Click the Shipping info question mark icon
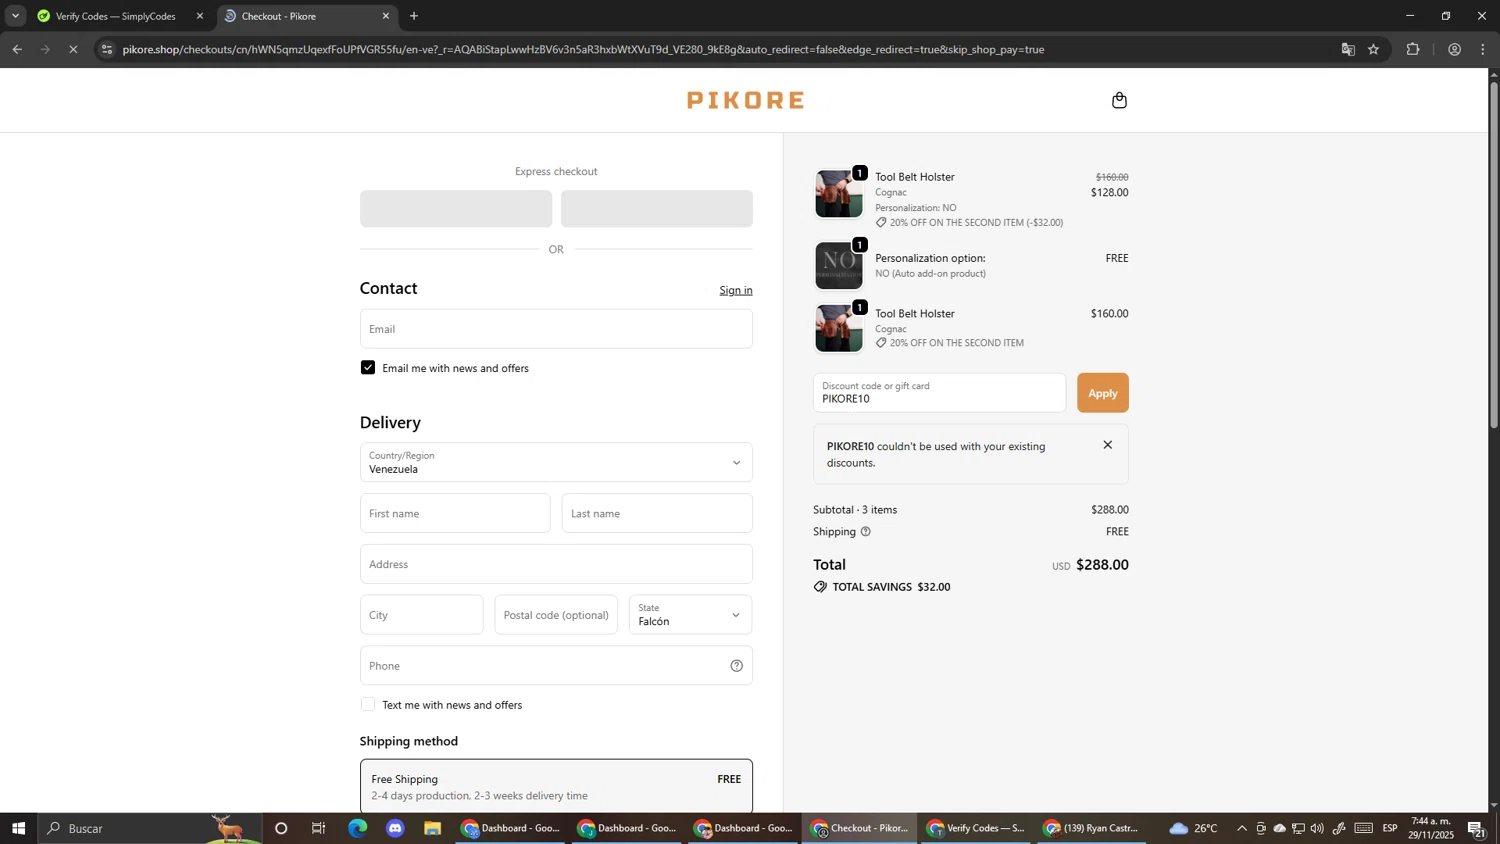 point(865,532)
